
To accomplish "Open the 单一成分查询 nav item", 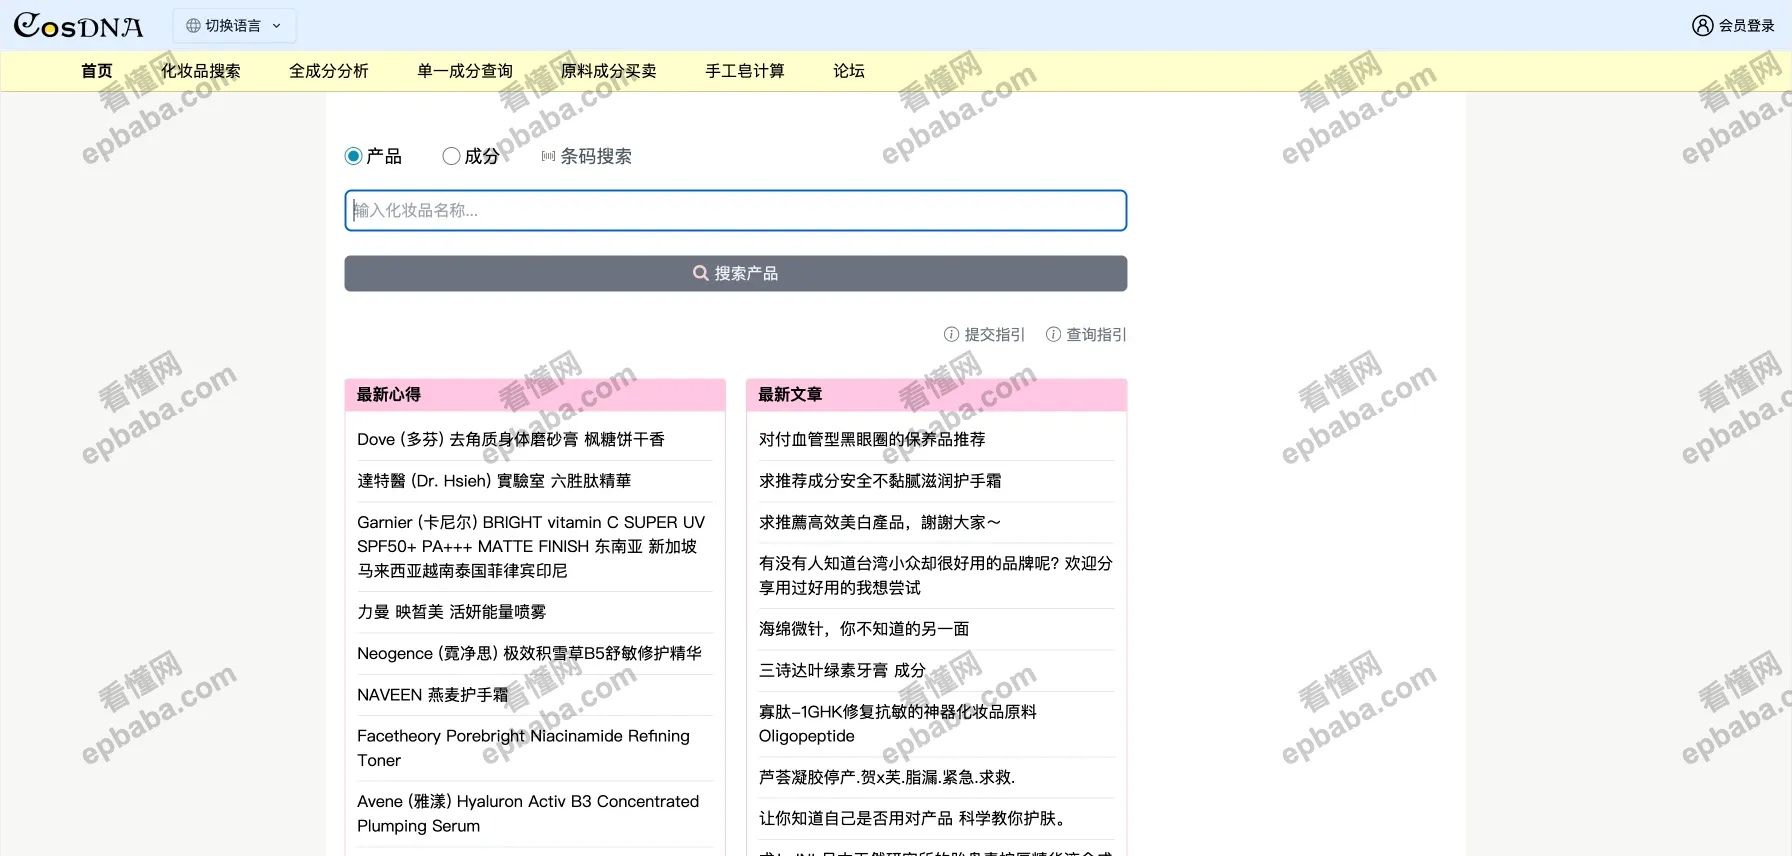I will (x=465, y=71).
